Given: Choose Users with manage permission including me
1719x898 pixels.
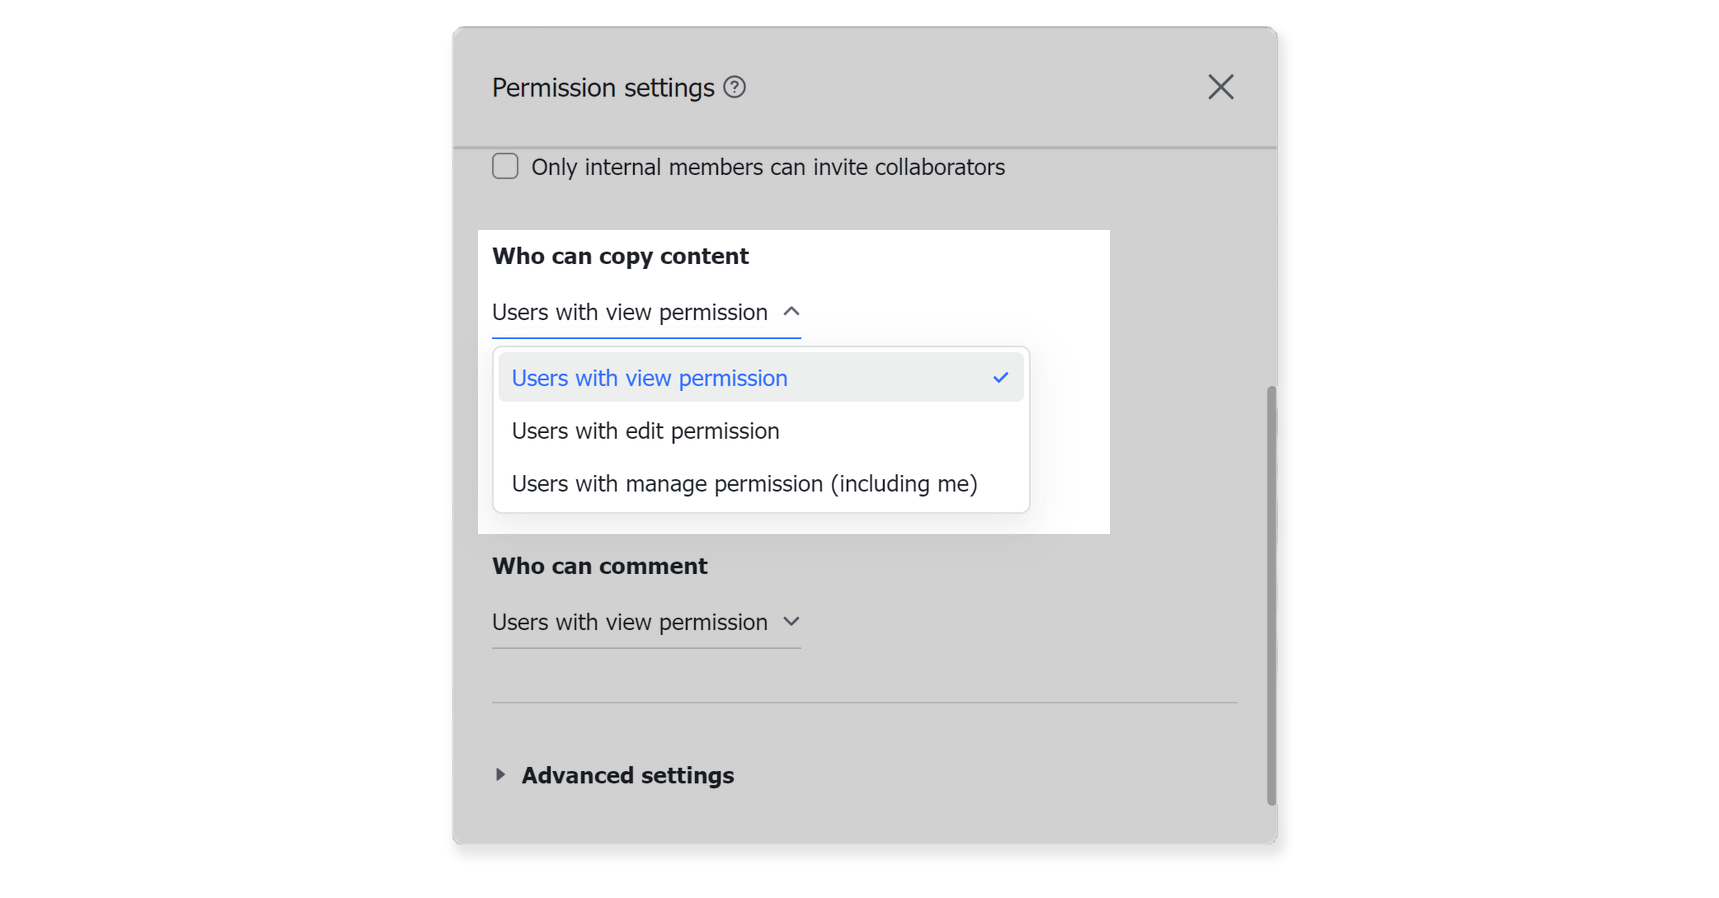Looking at the screenshot, I should [x=744, y=483].
